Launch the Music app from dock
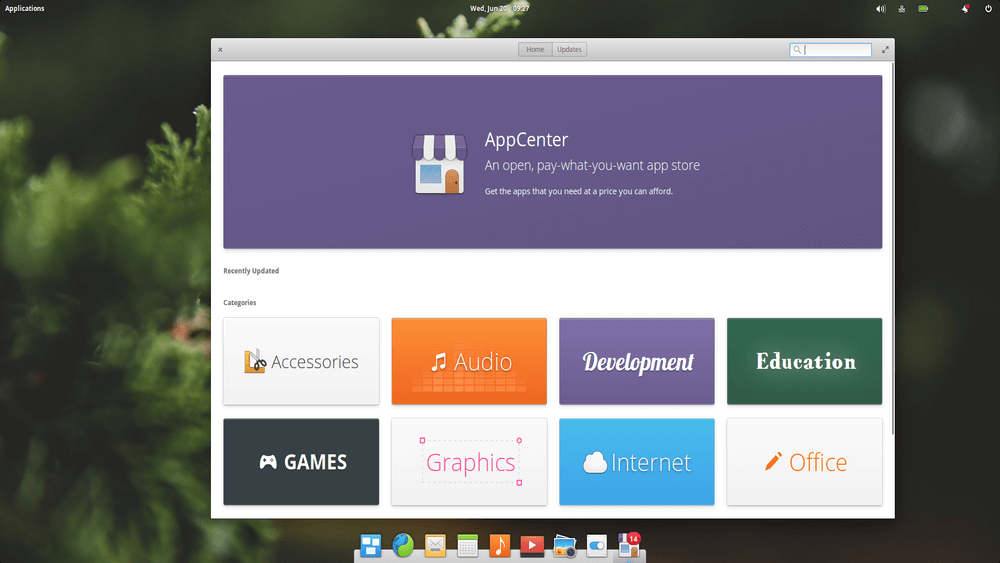Image resolution: width=1000 pixels, height=563 pixels. 499,546
